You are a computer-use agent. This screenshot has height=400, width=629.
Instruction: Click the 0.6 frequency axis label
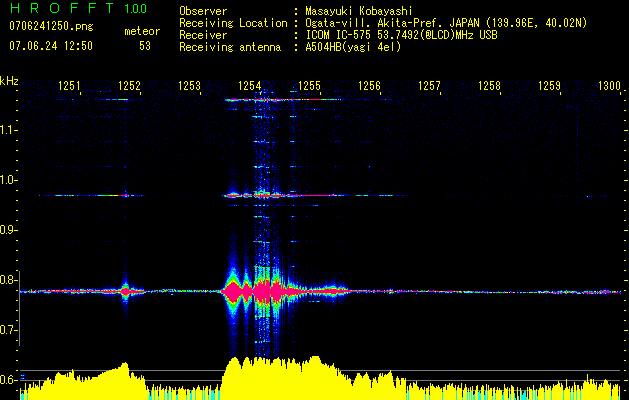pos(9,380)
